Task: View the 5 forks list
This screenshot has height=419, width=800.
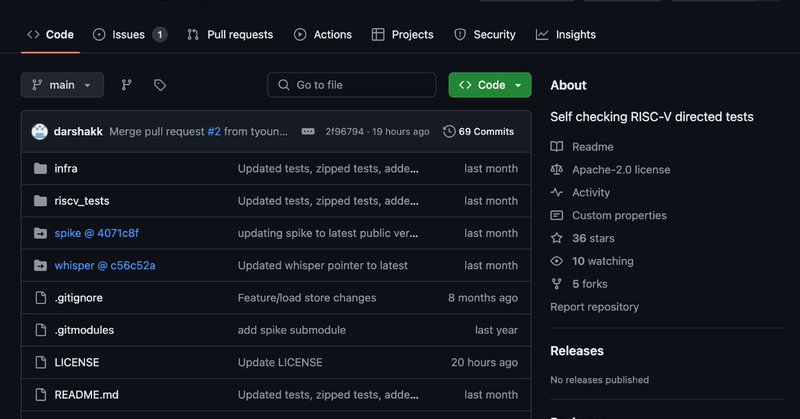Action: (590, 284)
